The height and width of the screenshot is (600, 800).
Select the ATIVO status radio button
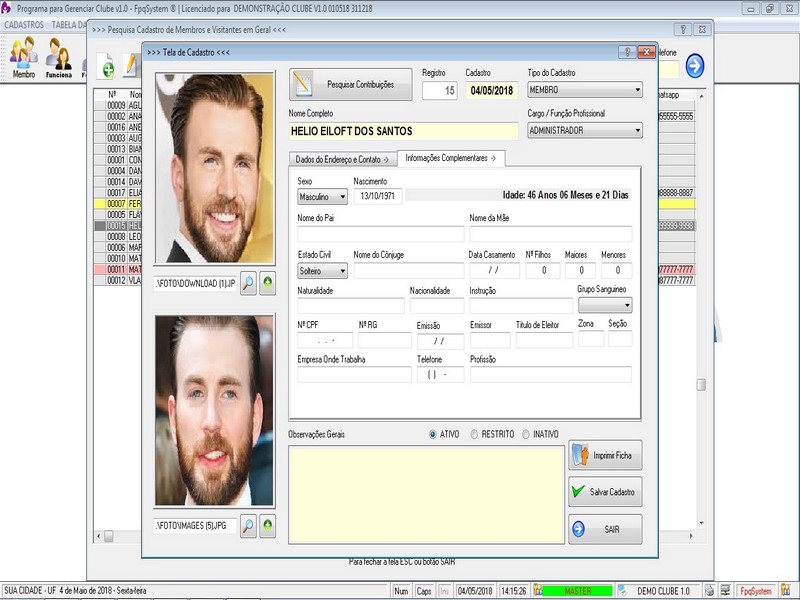[433, 434]
